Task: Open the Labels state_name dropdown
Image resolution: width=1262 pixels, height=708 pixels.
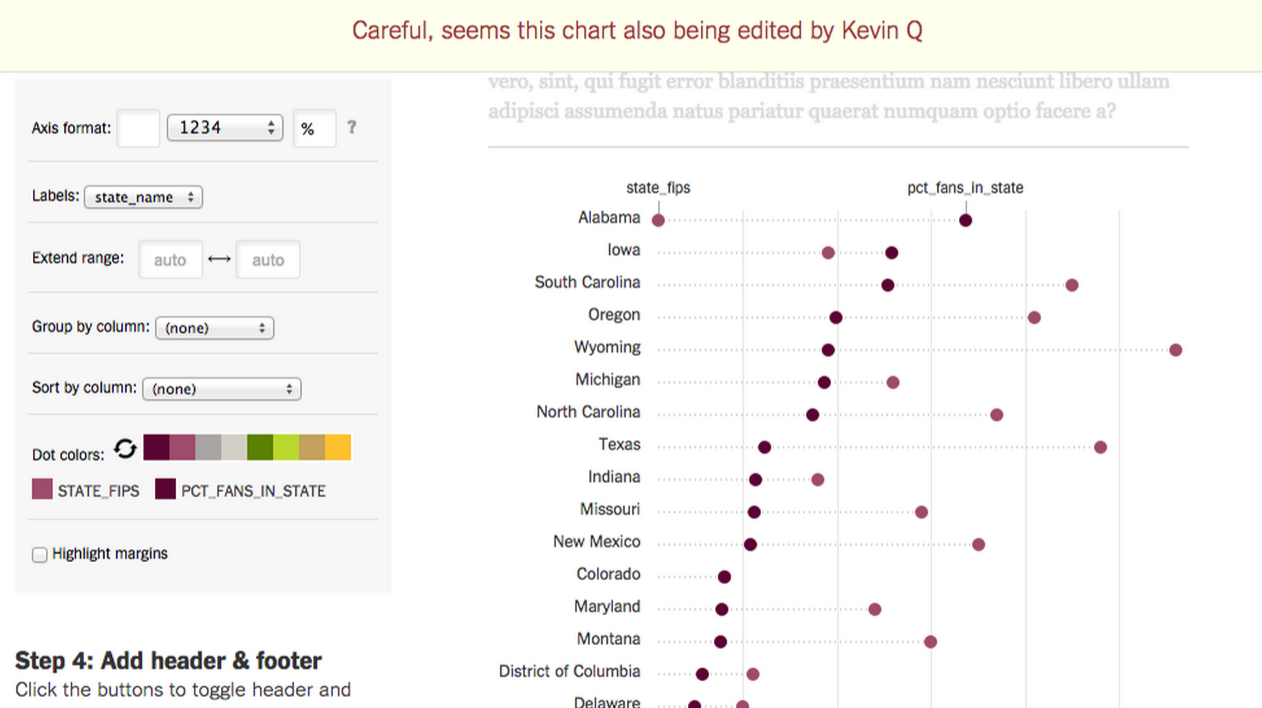Action: pyautogui.click(x=143, y=197)
